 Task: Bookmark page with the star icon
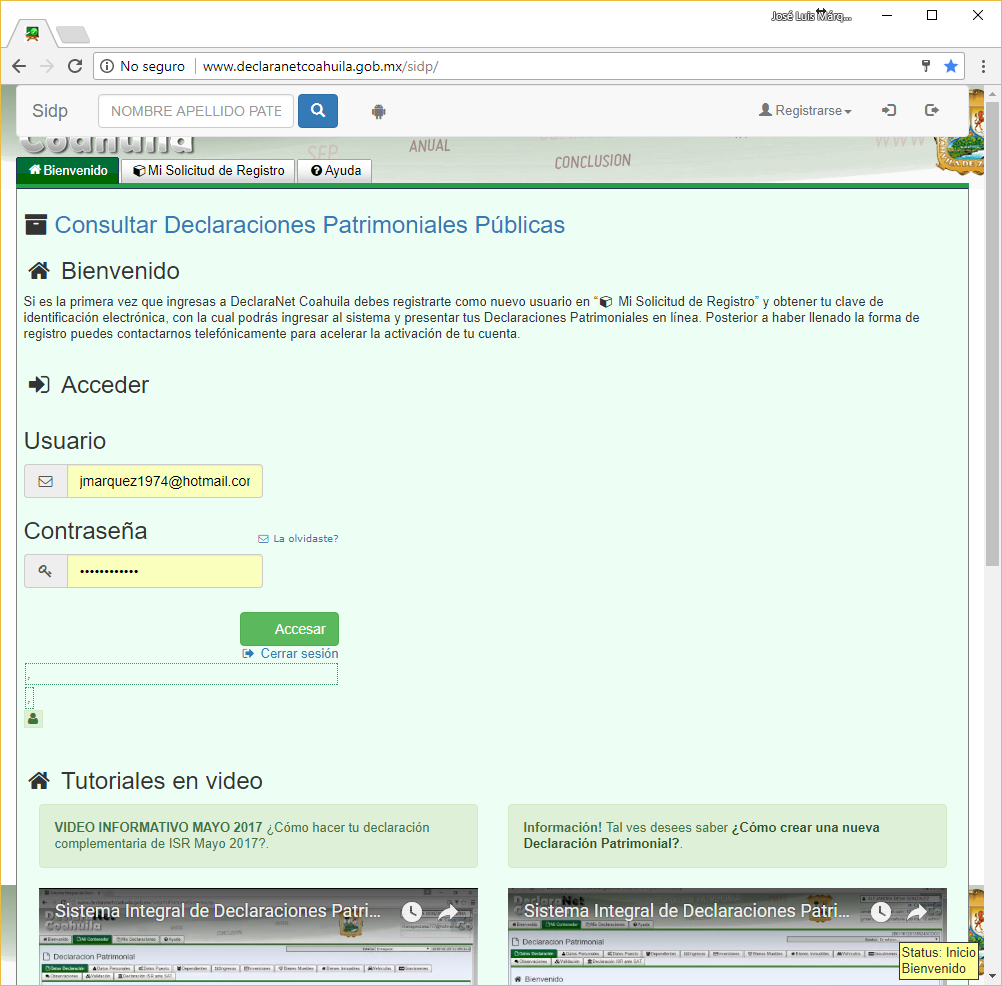(950, 66)
